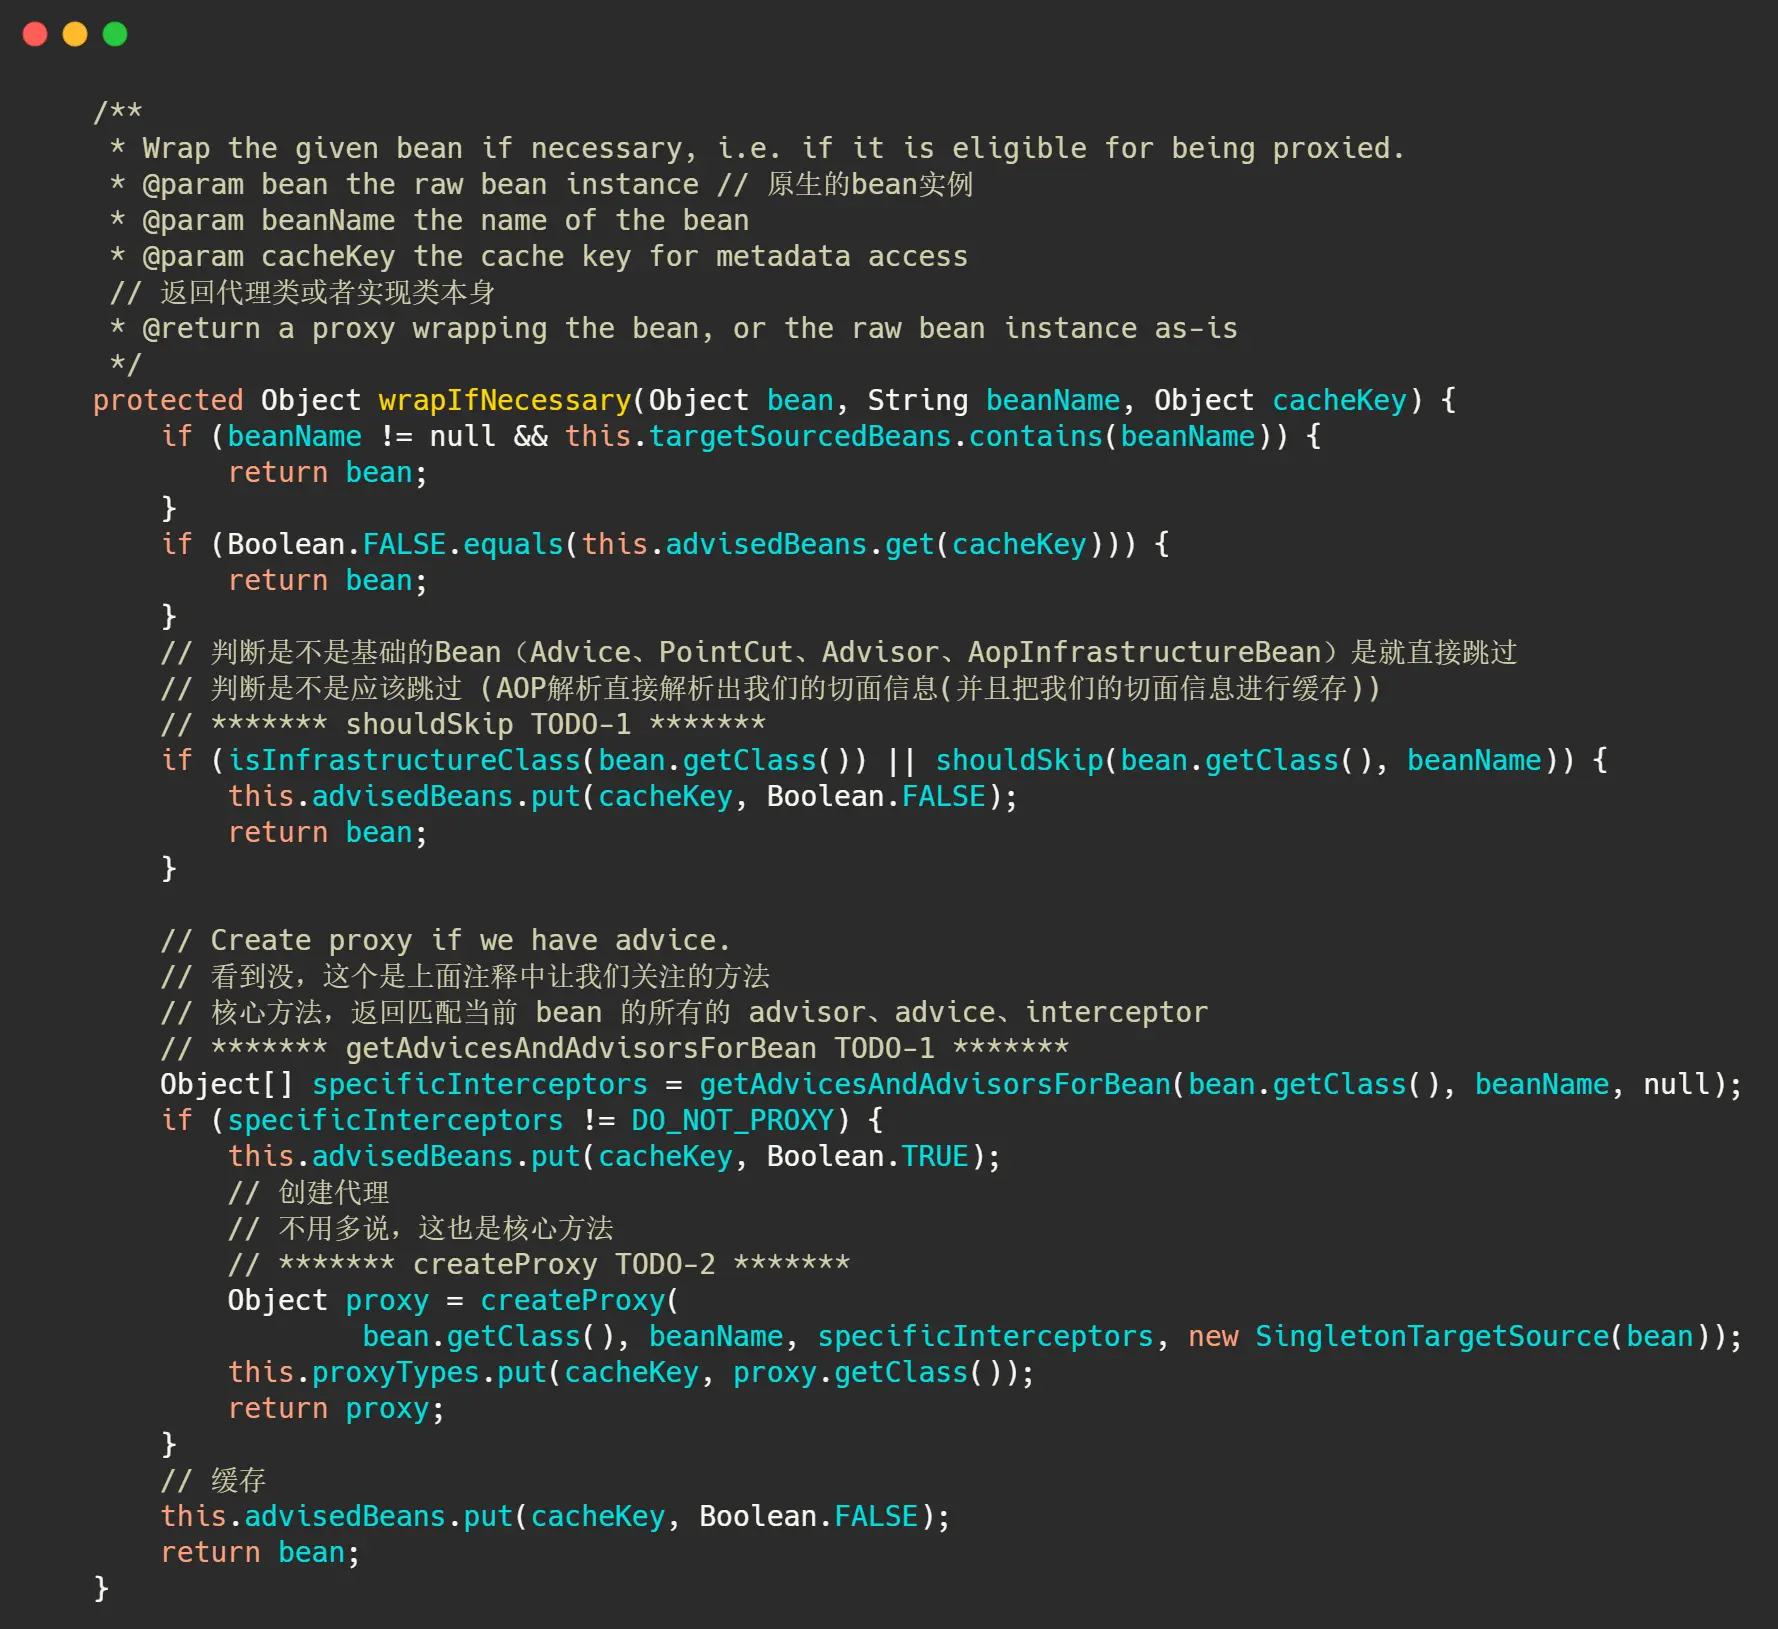
Task: Click 'proxyTypes' in this.proxyTypes.put line
Action: point(395,1372)
